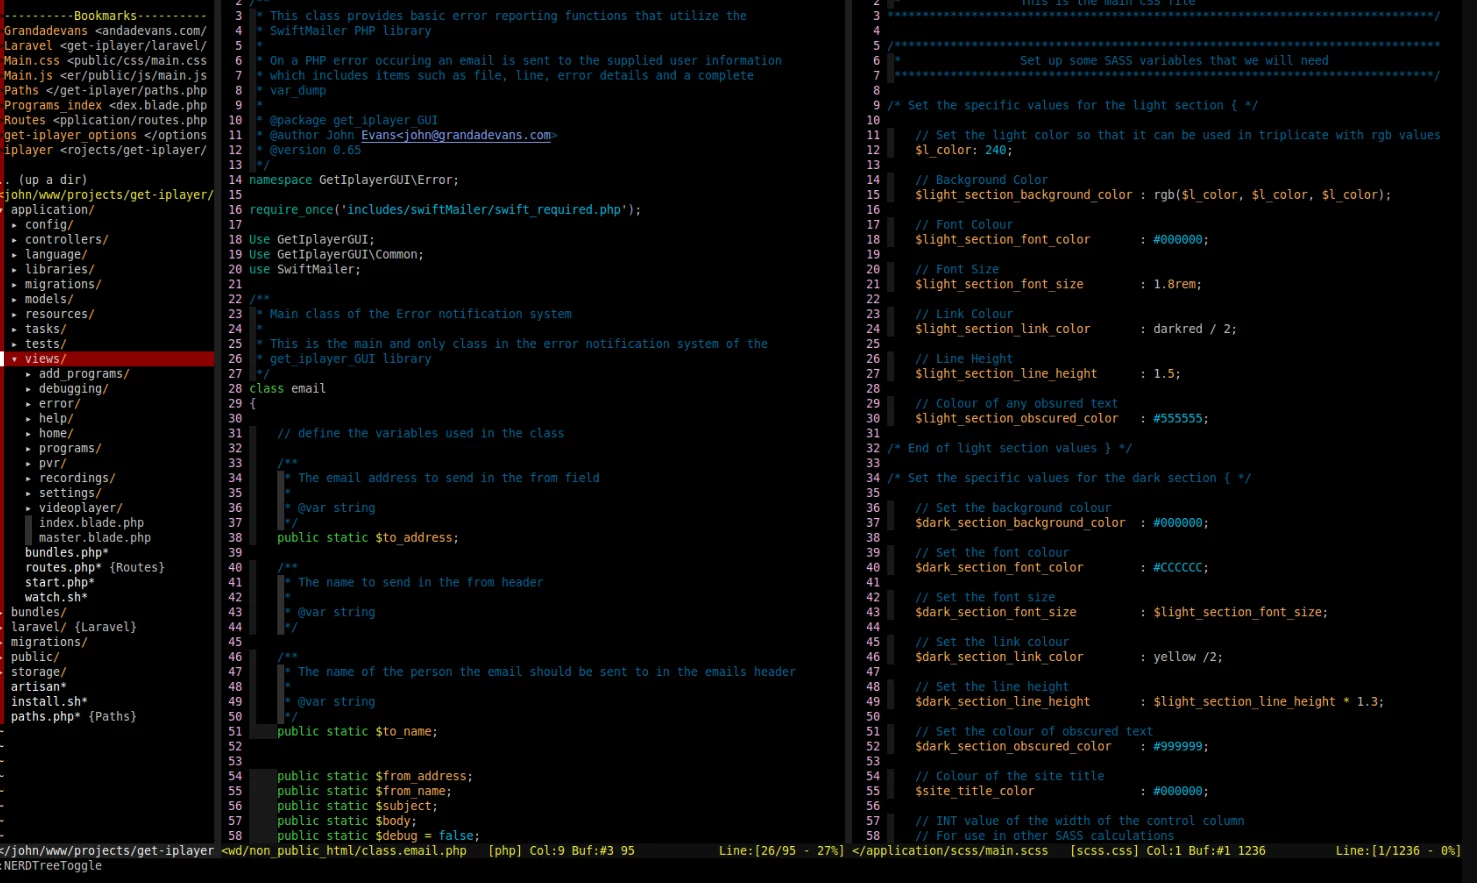The image size is (1477, 883).
Task: Open the Laravel bookmark entry
Action: (105, 46)
